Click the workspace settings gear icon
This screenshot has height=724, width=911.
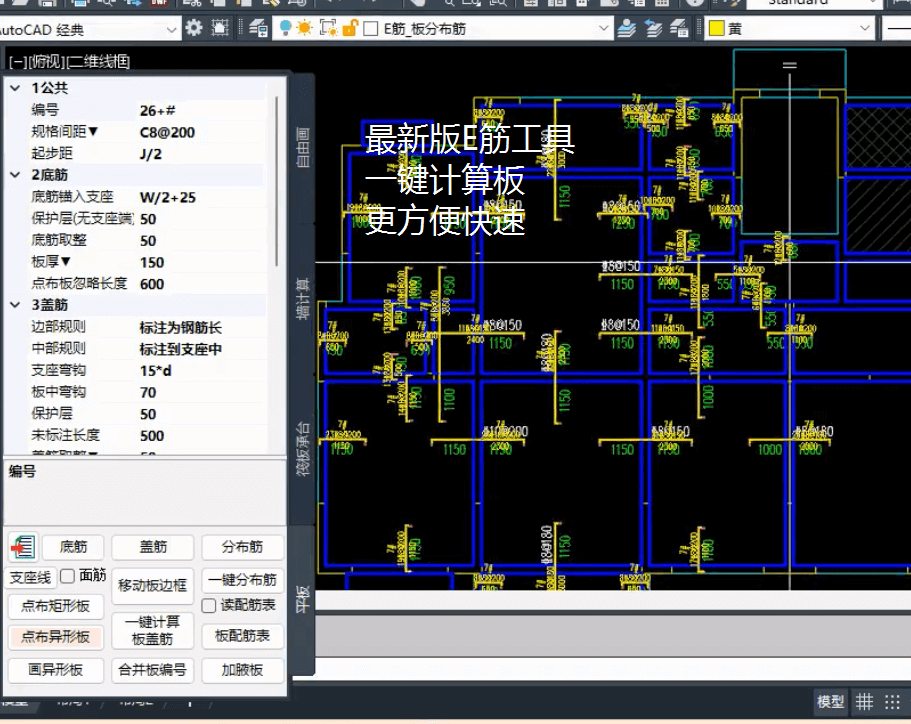pyautogui.click(x=194, y=29)
